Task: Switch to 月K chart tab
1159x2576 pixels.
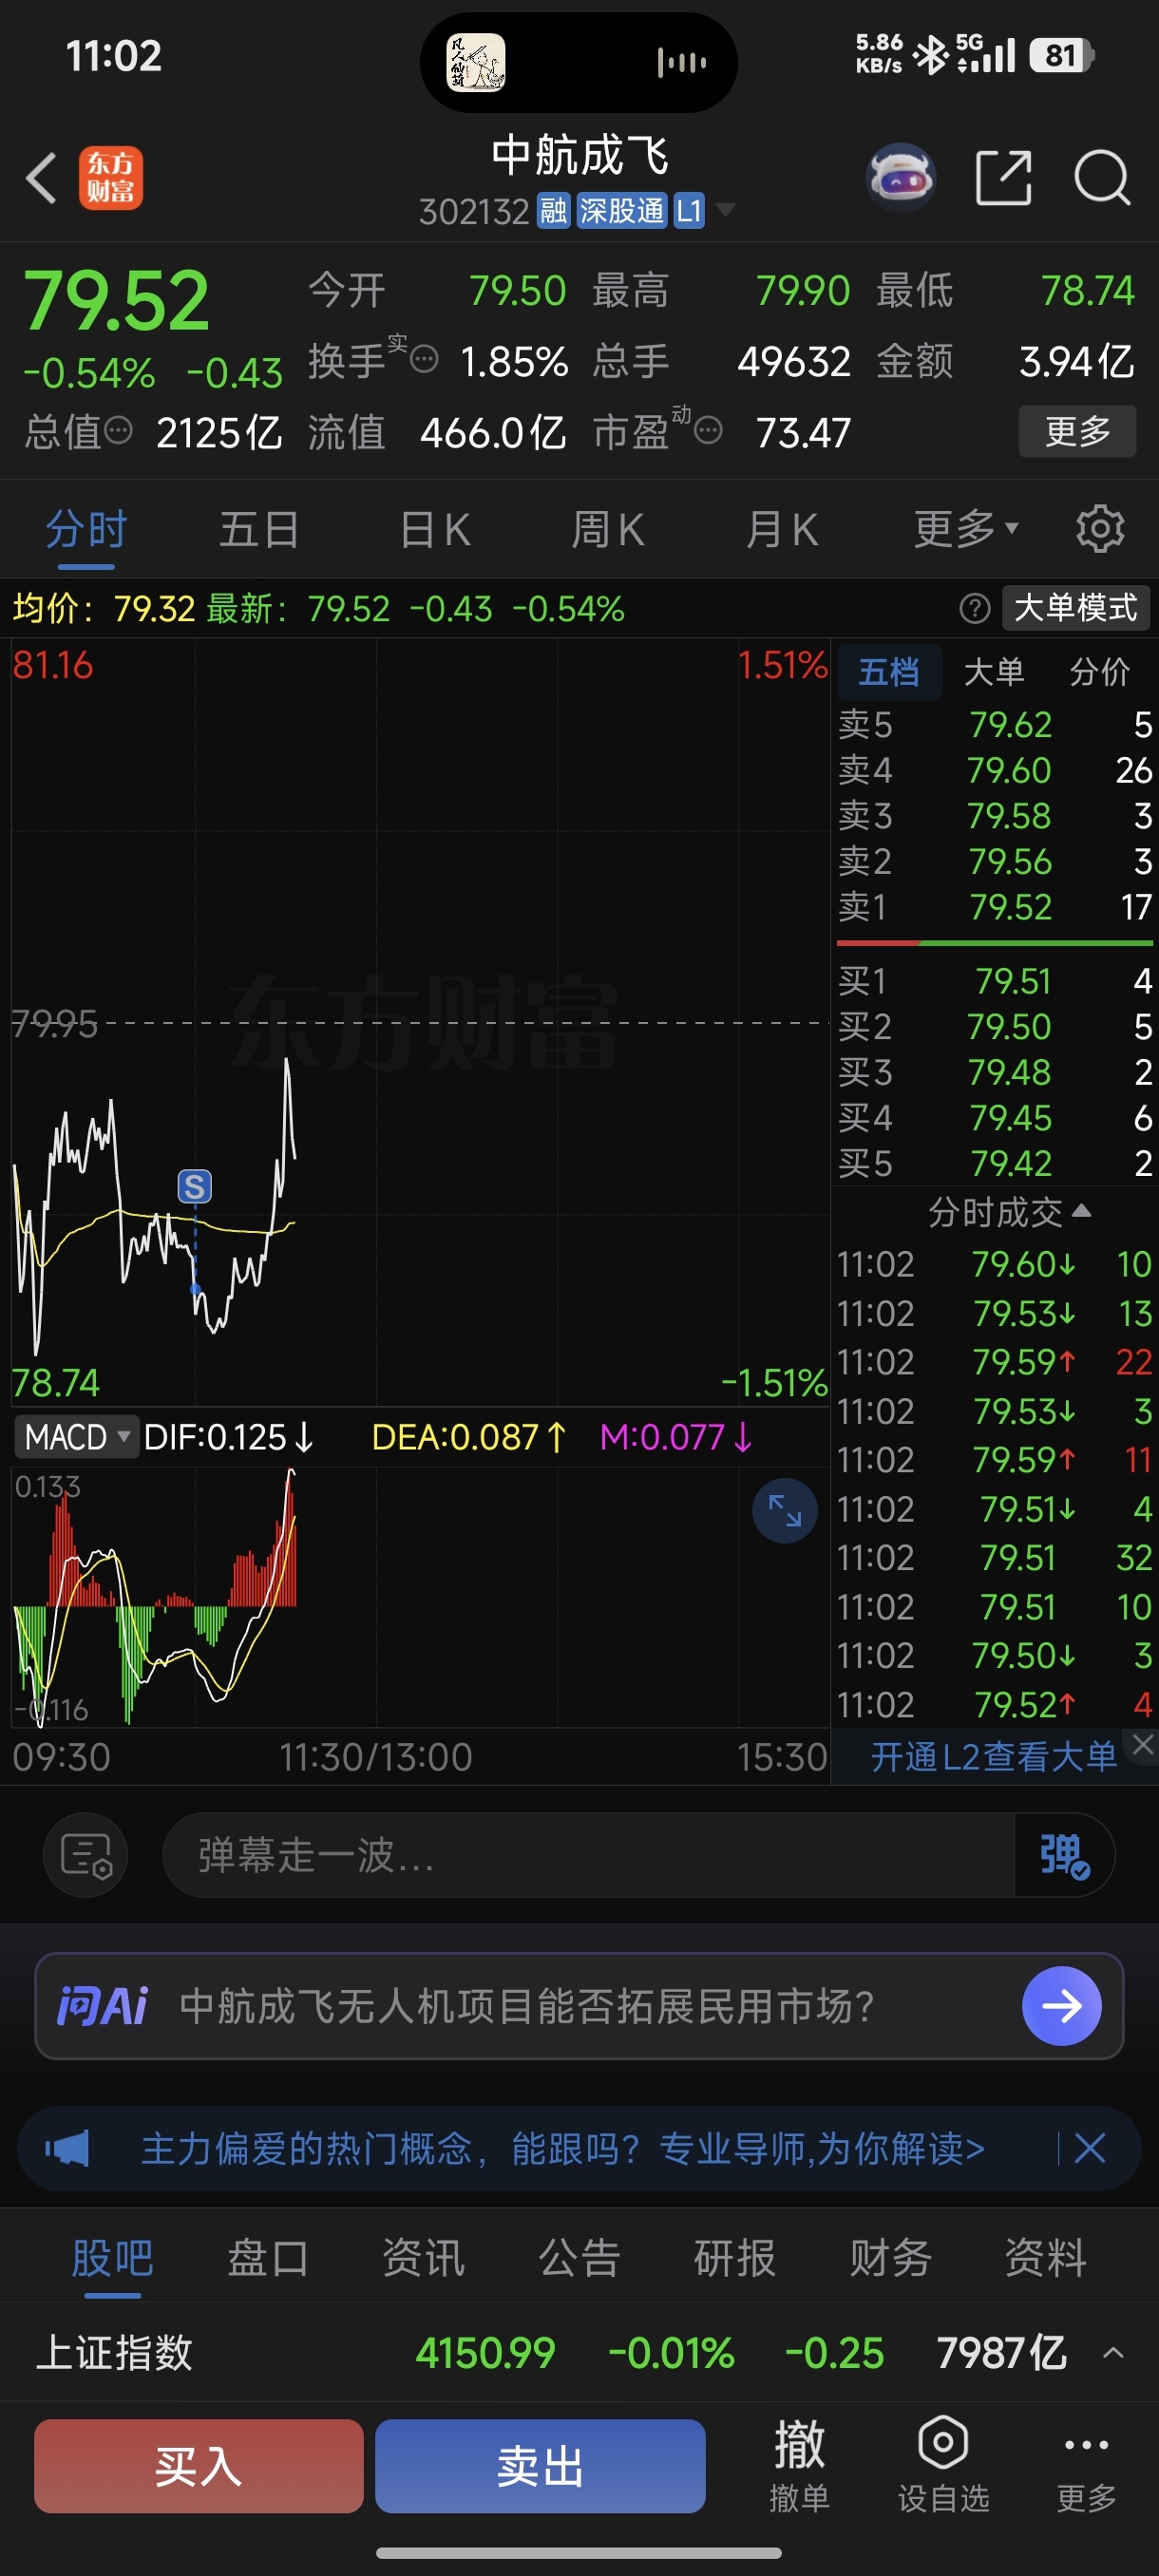Action: (x=781, y=528)
